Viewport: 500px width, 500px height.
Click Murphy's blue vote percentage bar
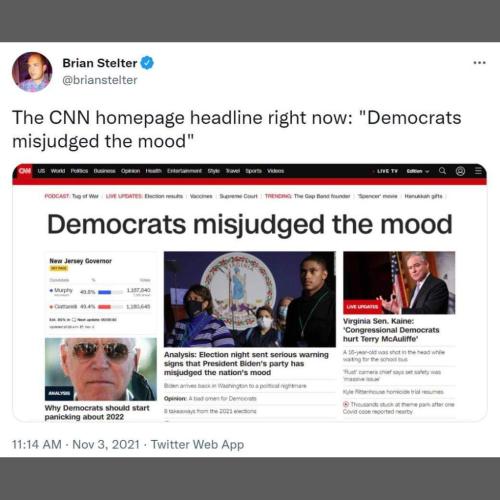coord(105,292)
